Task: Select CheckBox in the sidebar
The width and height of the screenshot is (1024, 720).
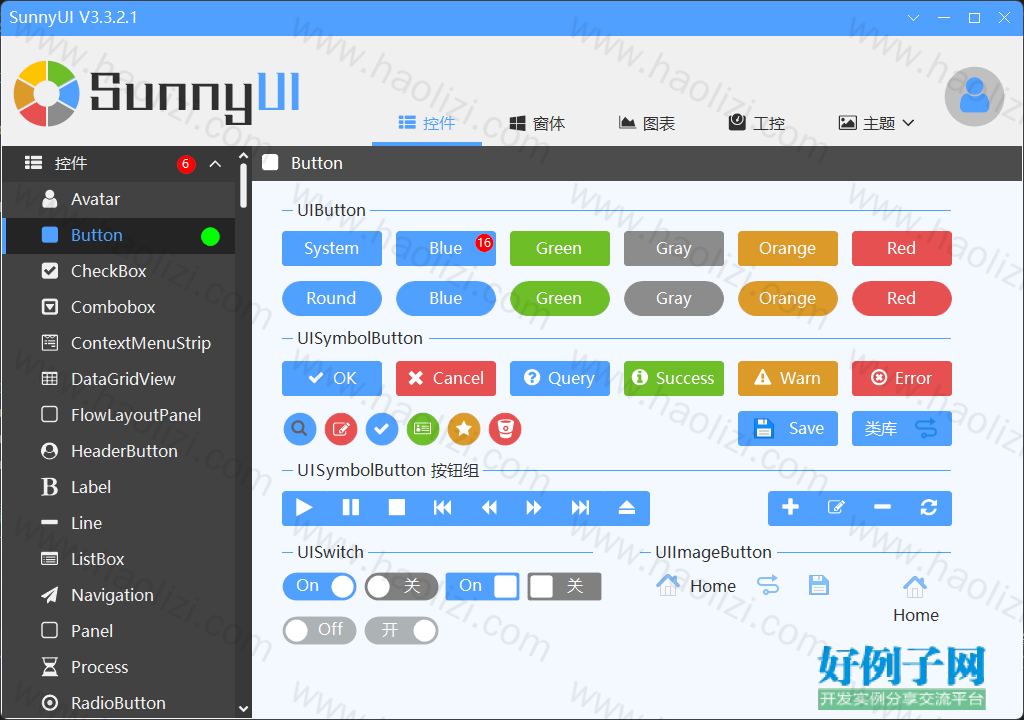Action: click(x=119, y=271)
